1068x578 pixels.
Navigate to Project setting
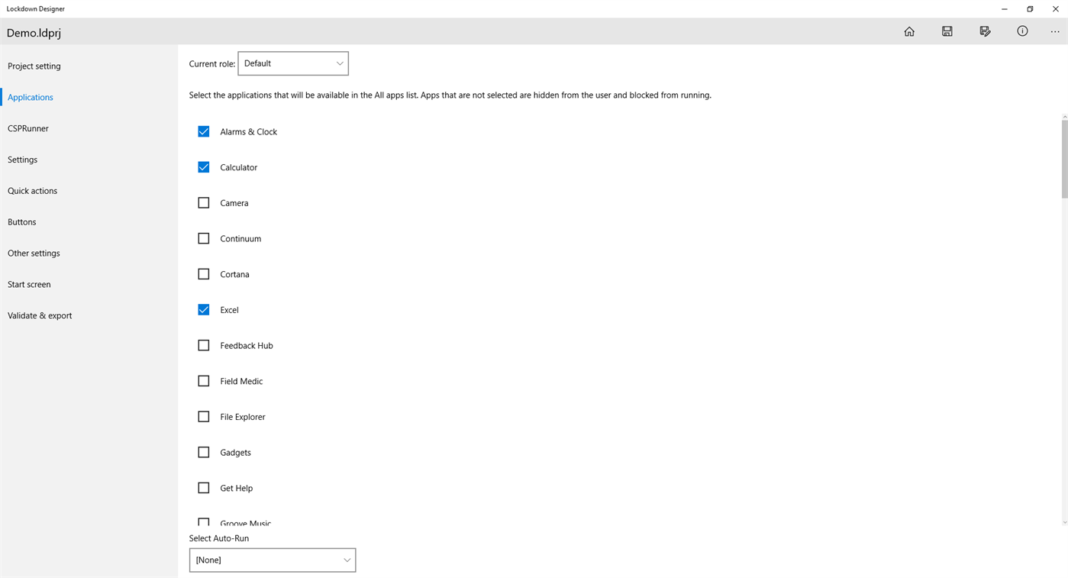(x=33, y=65)
